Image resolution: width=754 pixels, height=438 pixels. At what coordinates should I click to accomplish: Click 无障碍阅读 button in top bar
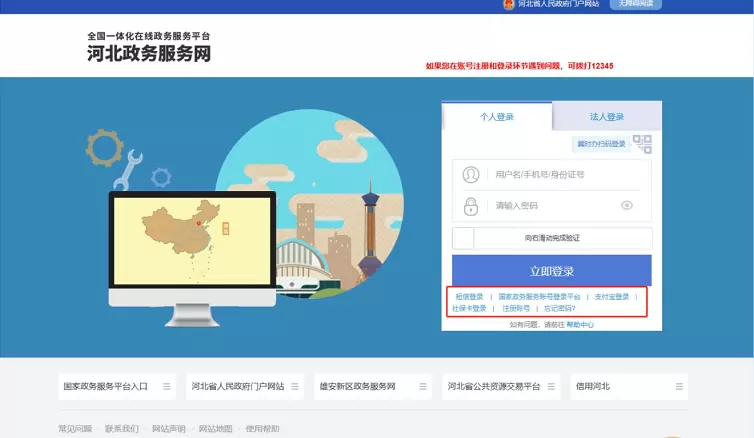tap(636, 4)
